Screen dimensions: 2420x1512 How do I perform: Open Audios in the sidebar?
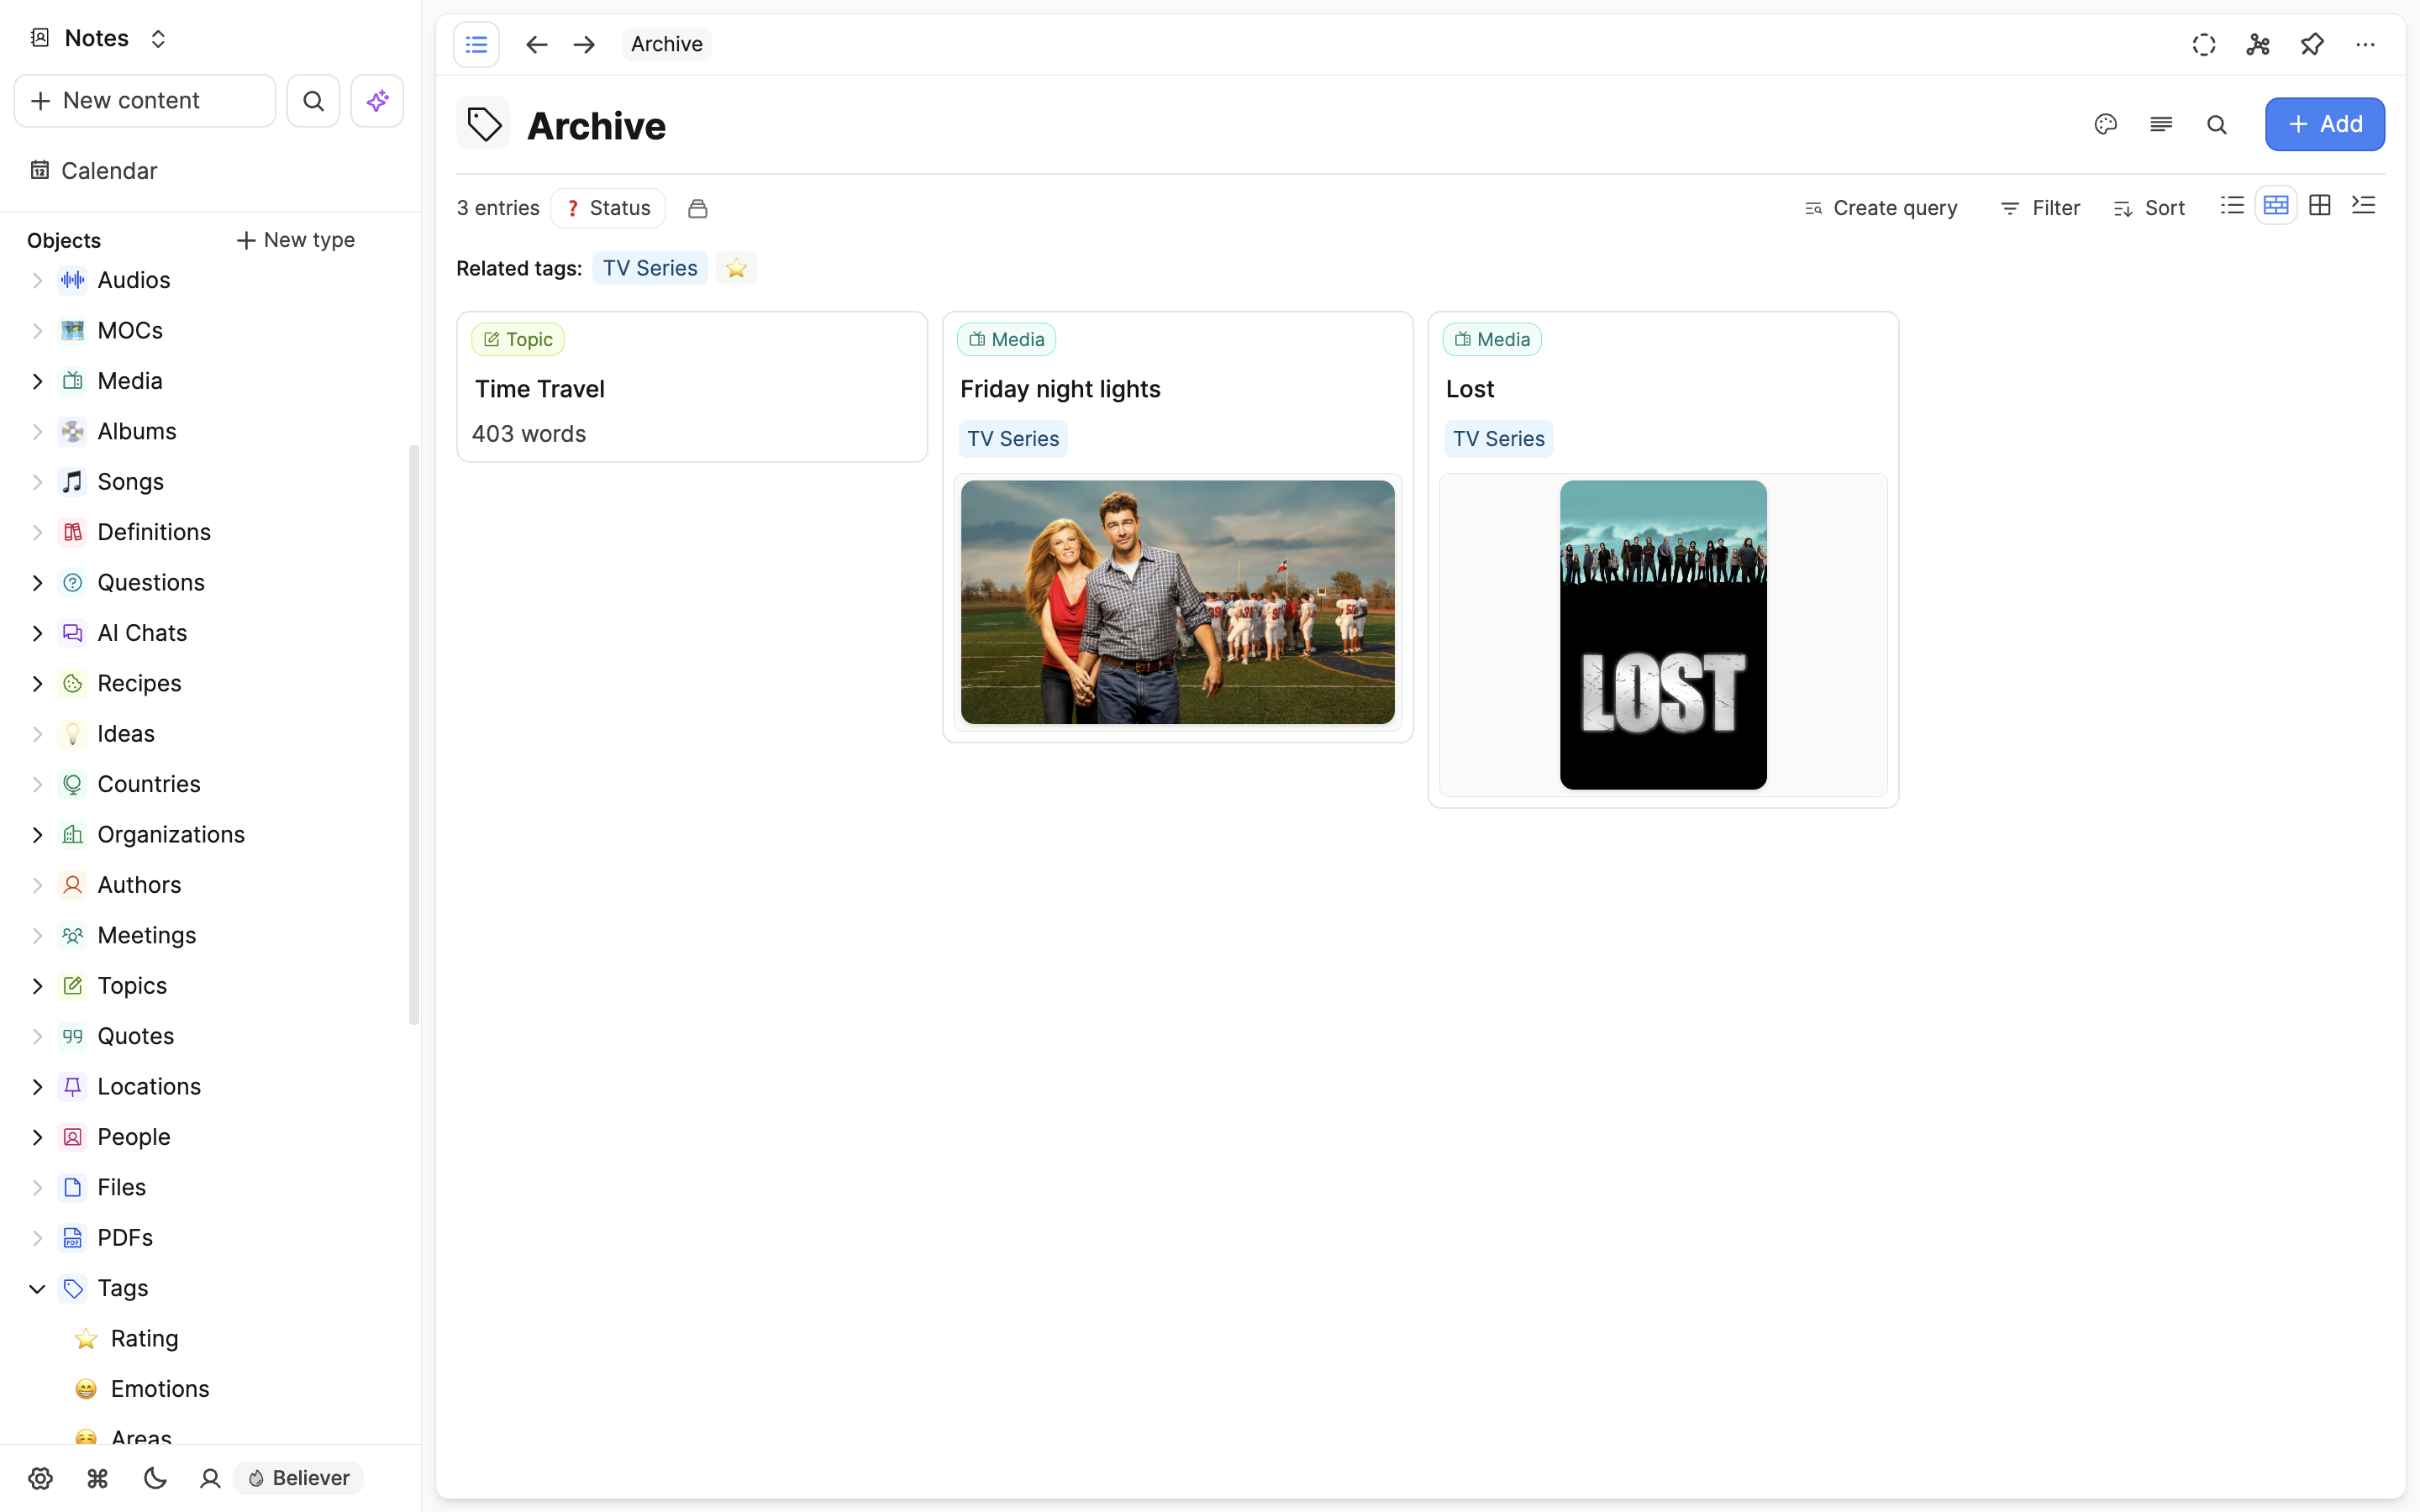(134, 280)
